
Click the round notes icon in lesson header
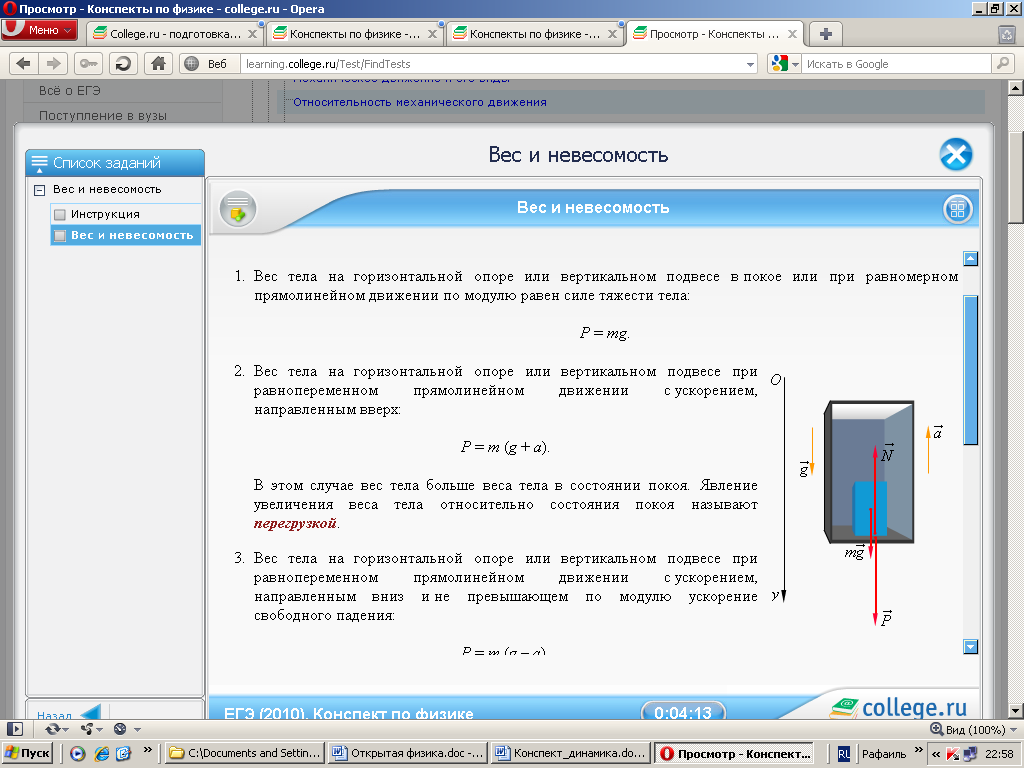(238, 209)
